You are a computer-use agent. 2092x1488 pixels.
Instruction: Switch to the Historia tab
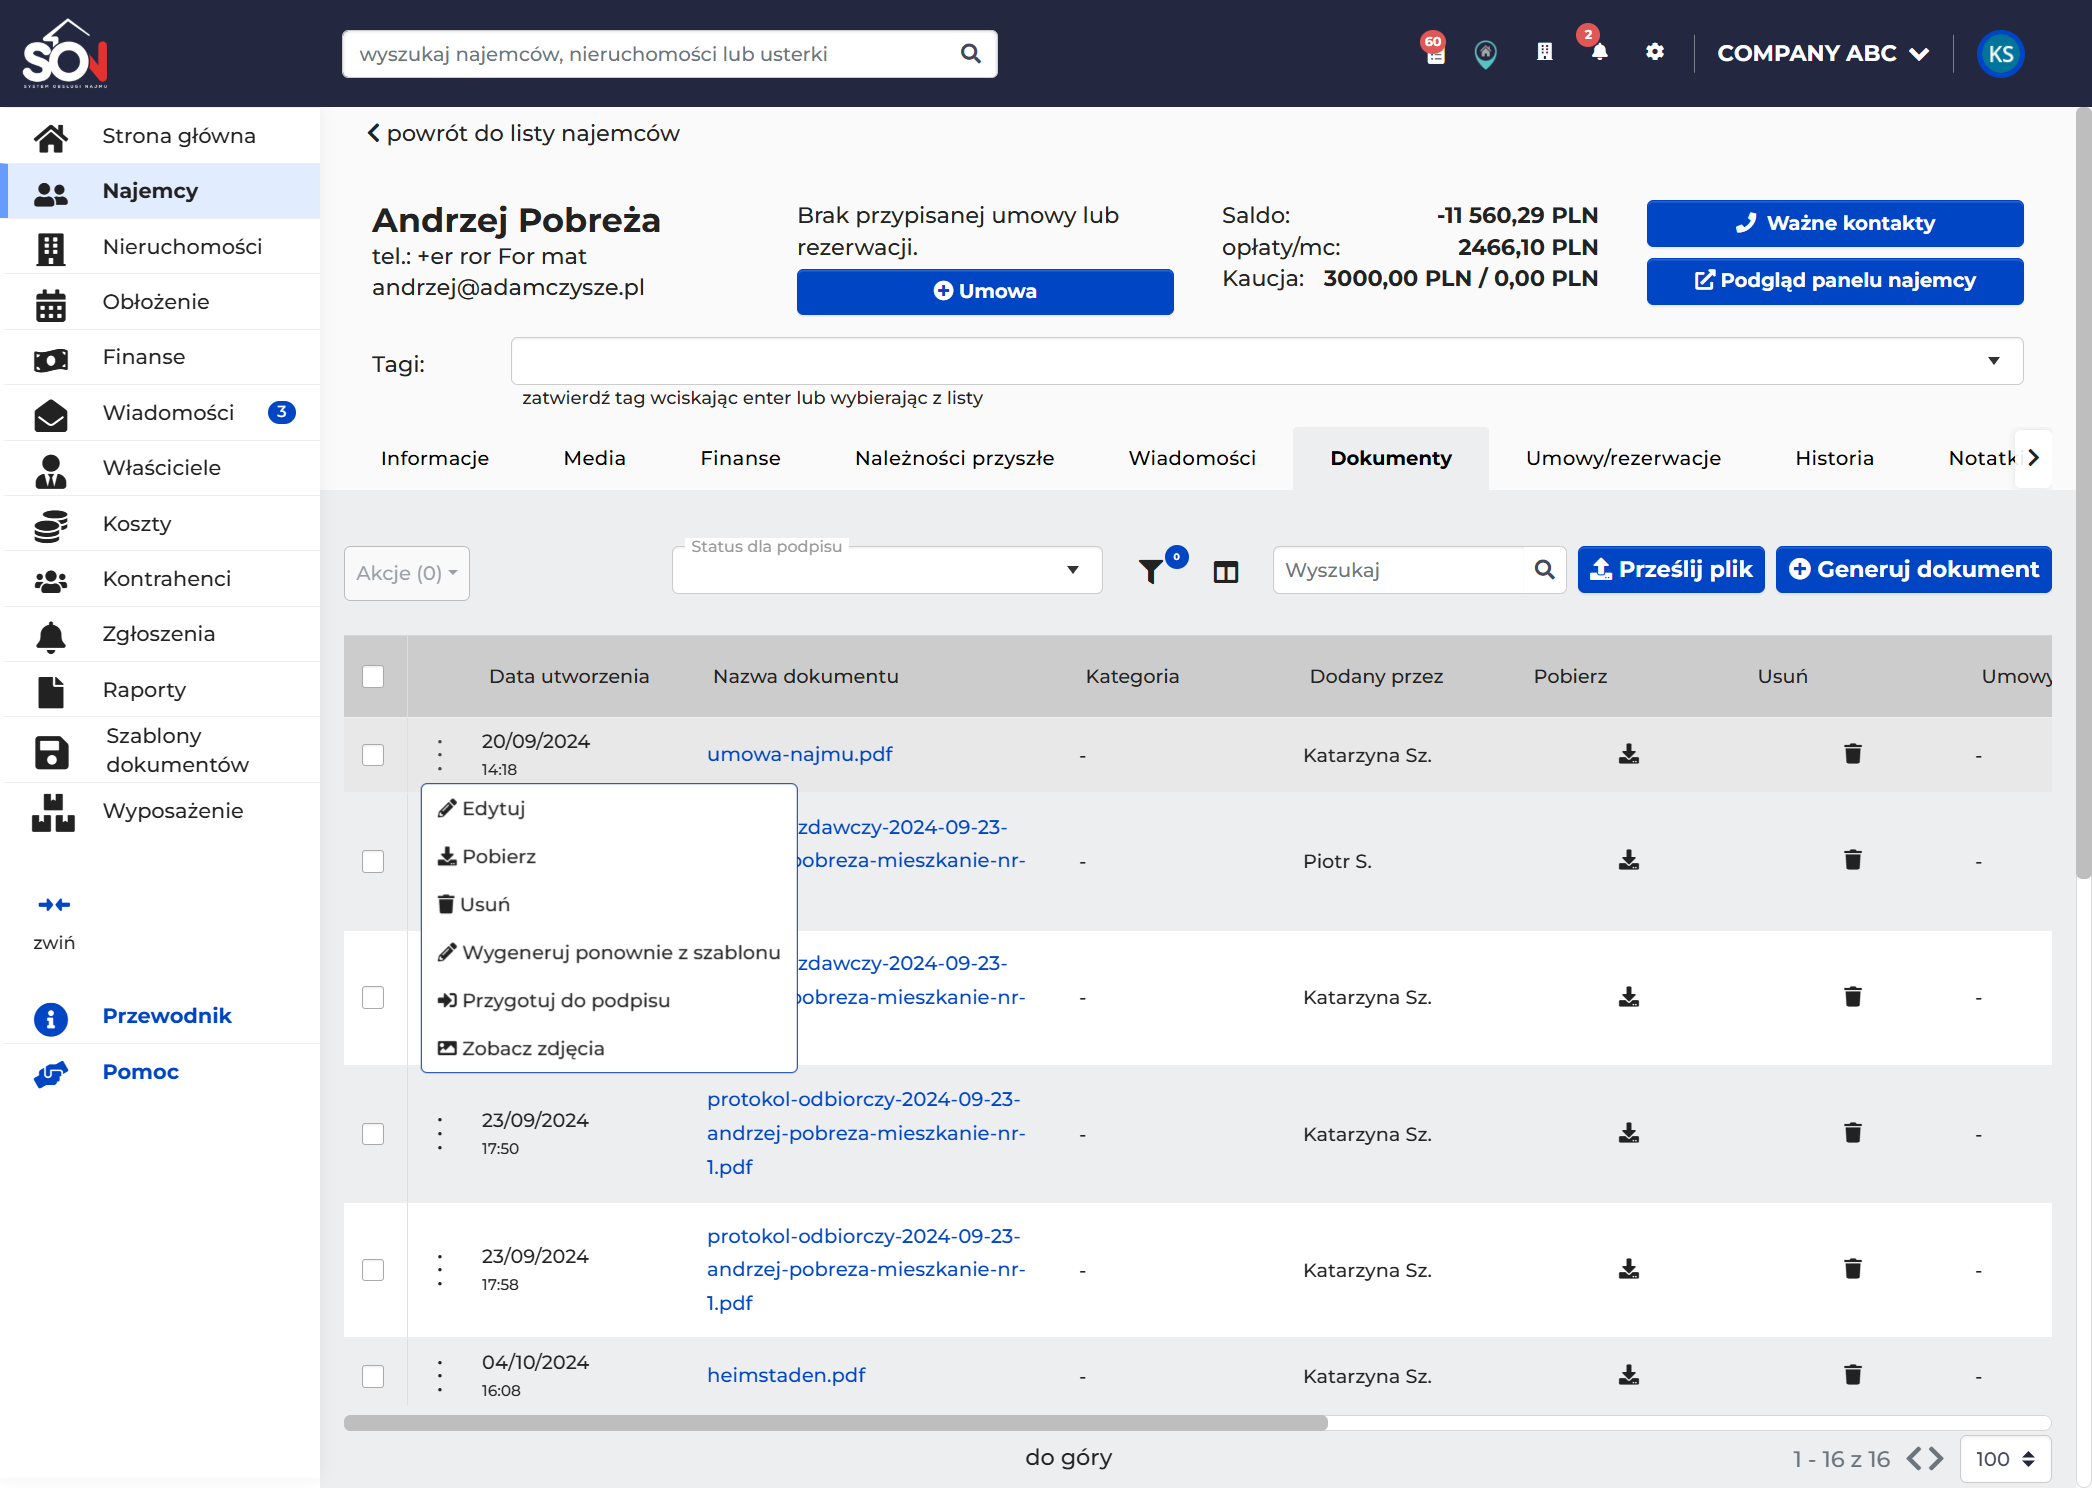point(1834,458)
